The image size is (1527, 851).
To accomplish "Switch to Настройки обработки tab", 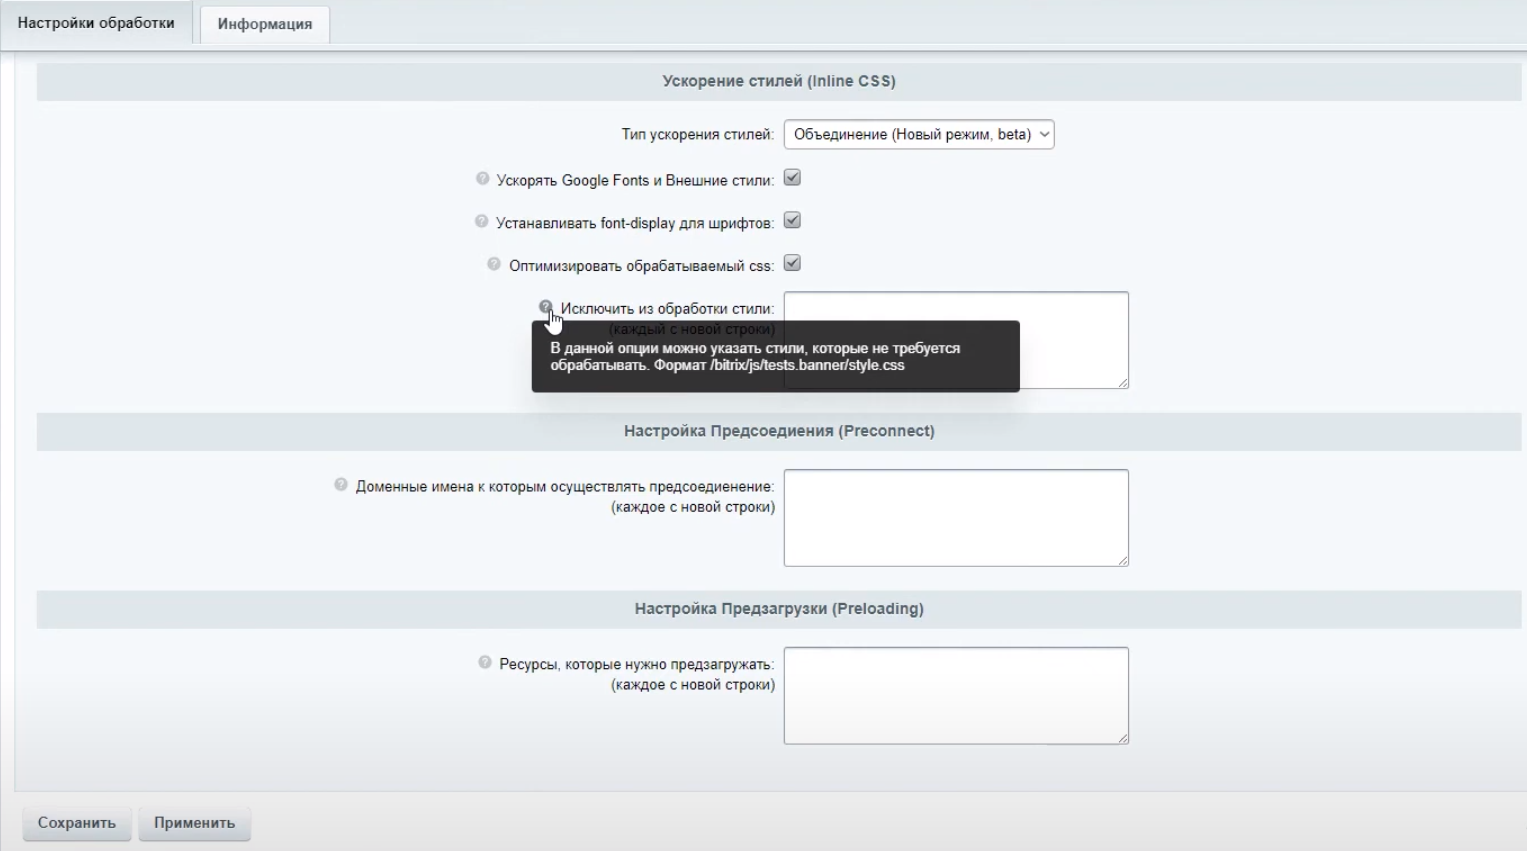I will pos(96,23).
